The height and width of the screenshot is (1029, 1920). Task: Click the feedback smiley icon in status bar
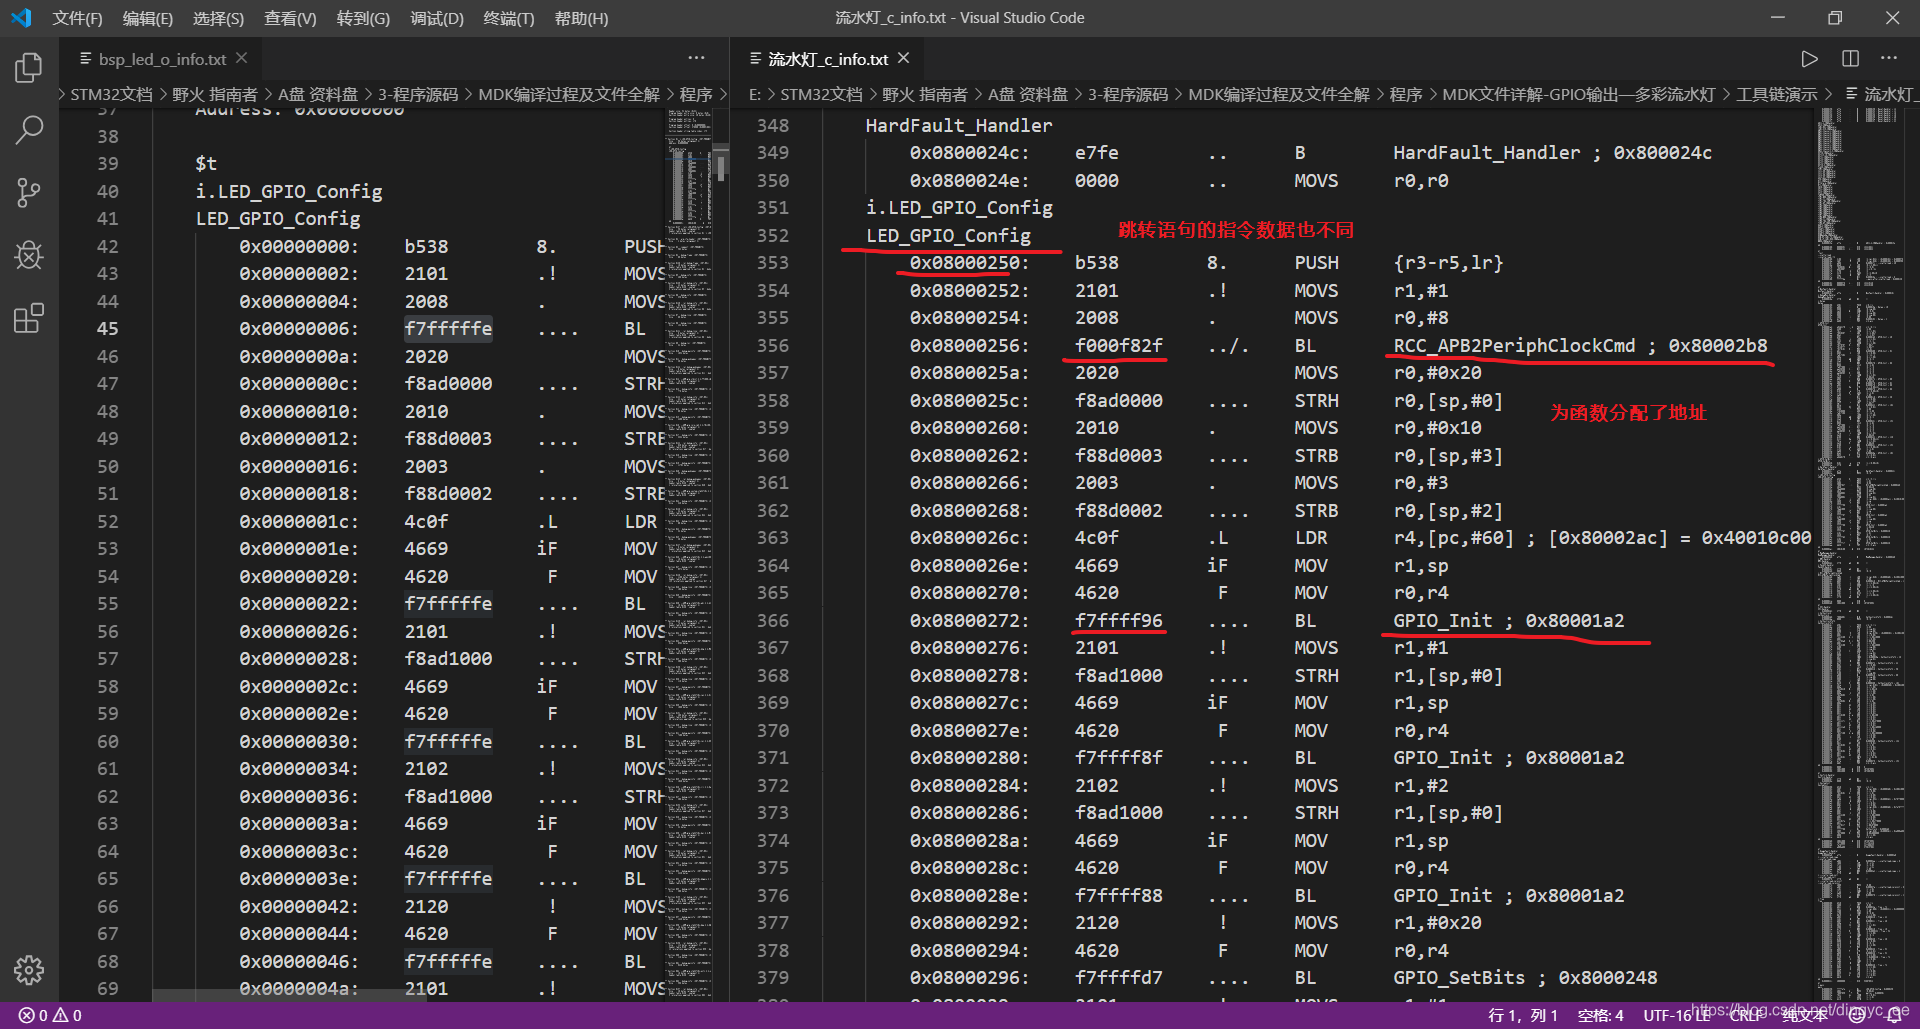[x=1858, y=1015]
